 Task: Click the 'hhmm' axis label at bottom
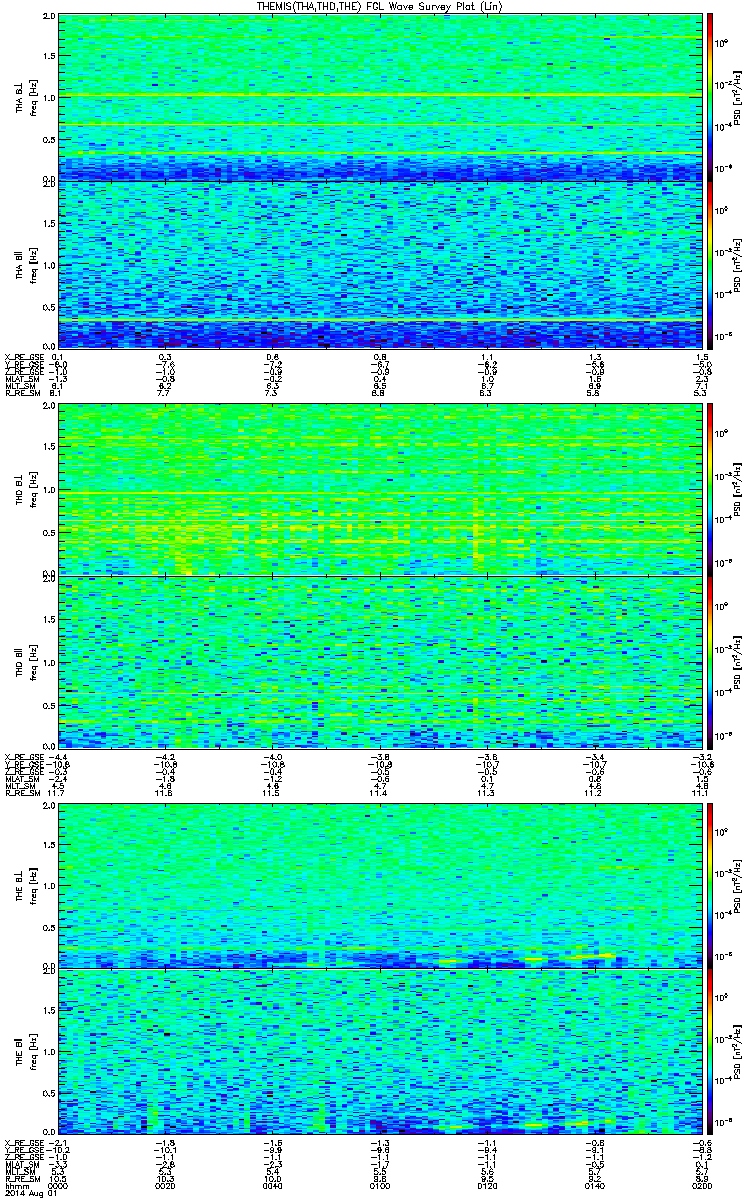click(16, 1185)
